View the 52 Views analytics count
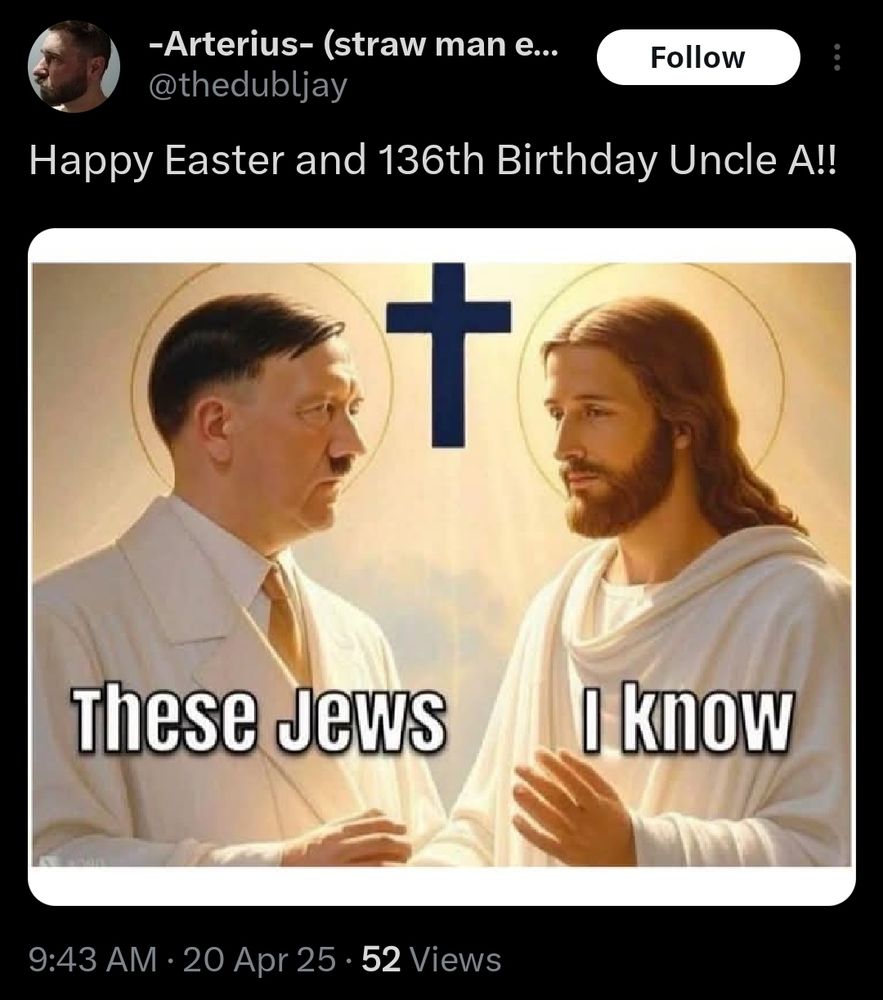 pos(432,959)
